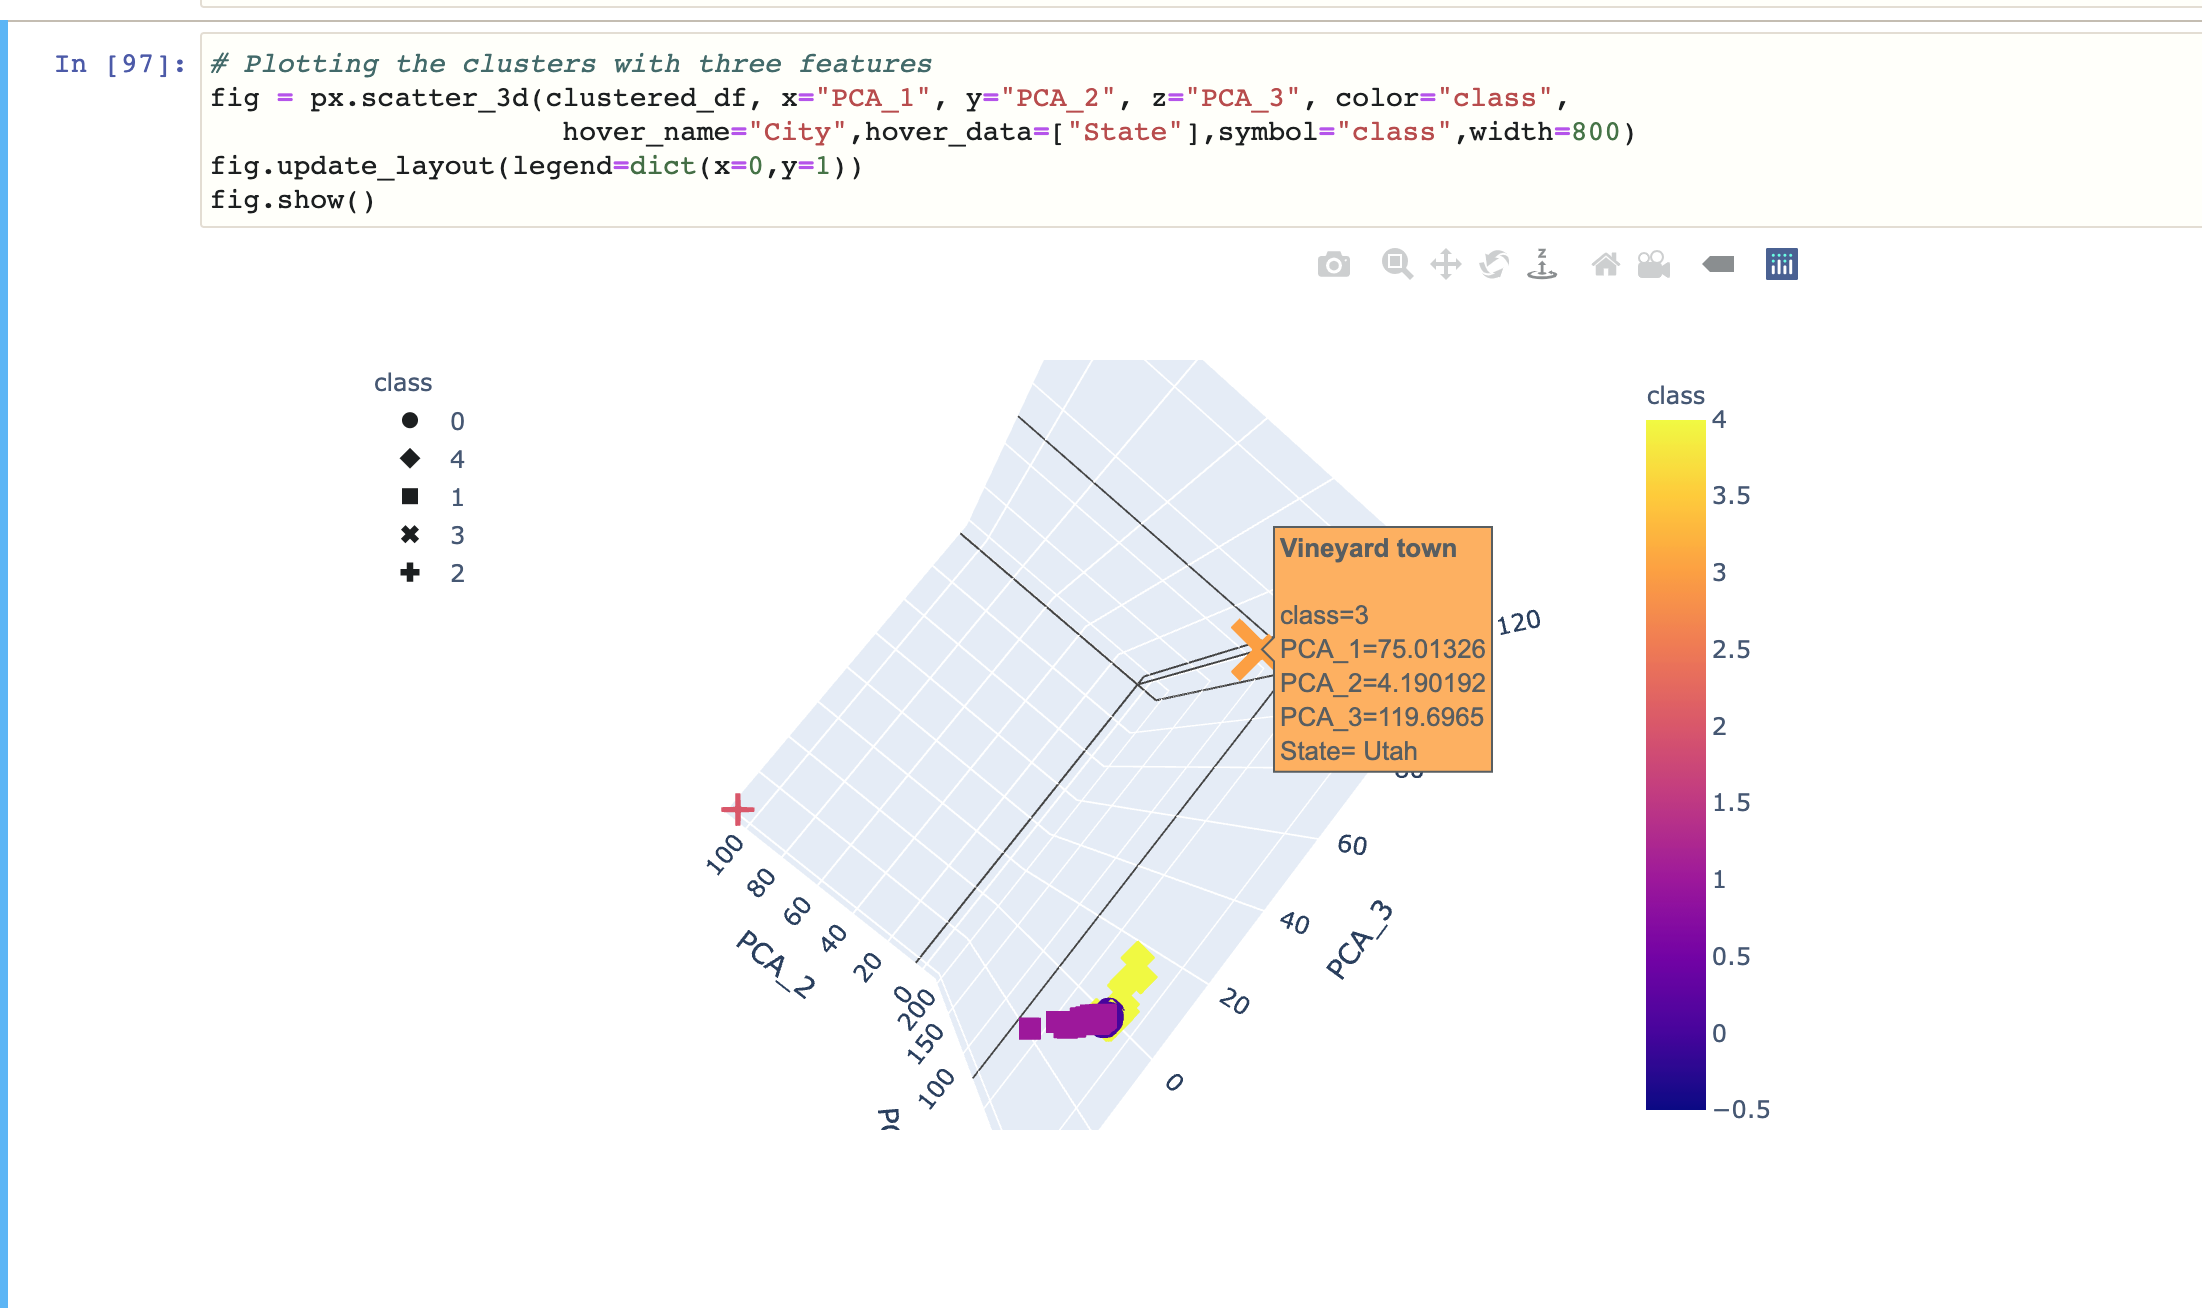The image size is (2202, 1308).
Task: Click the red plus class 2 marker
Action: (737, 809)
